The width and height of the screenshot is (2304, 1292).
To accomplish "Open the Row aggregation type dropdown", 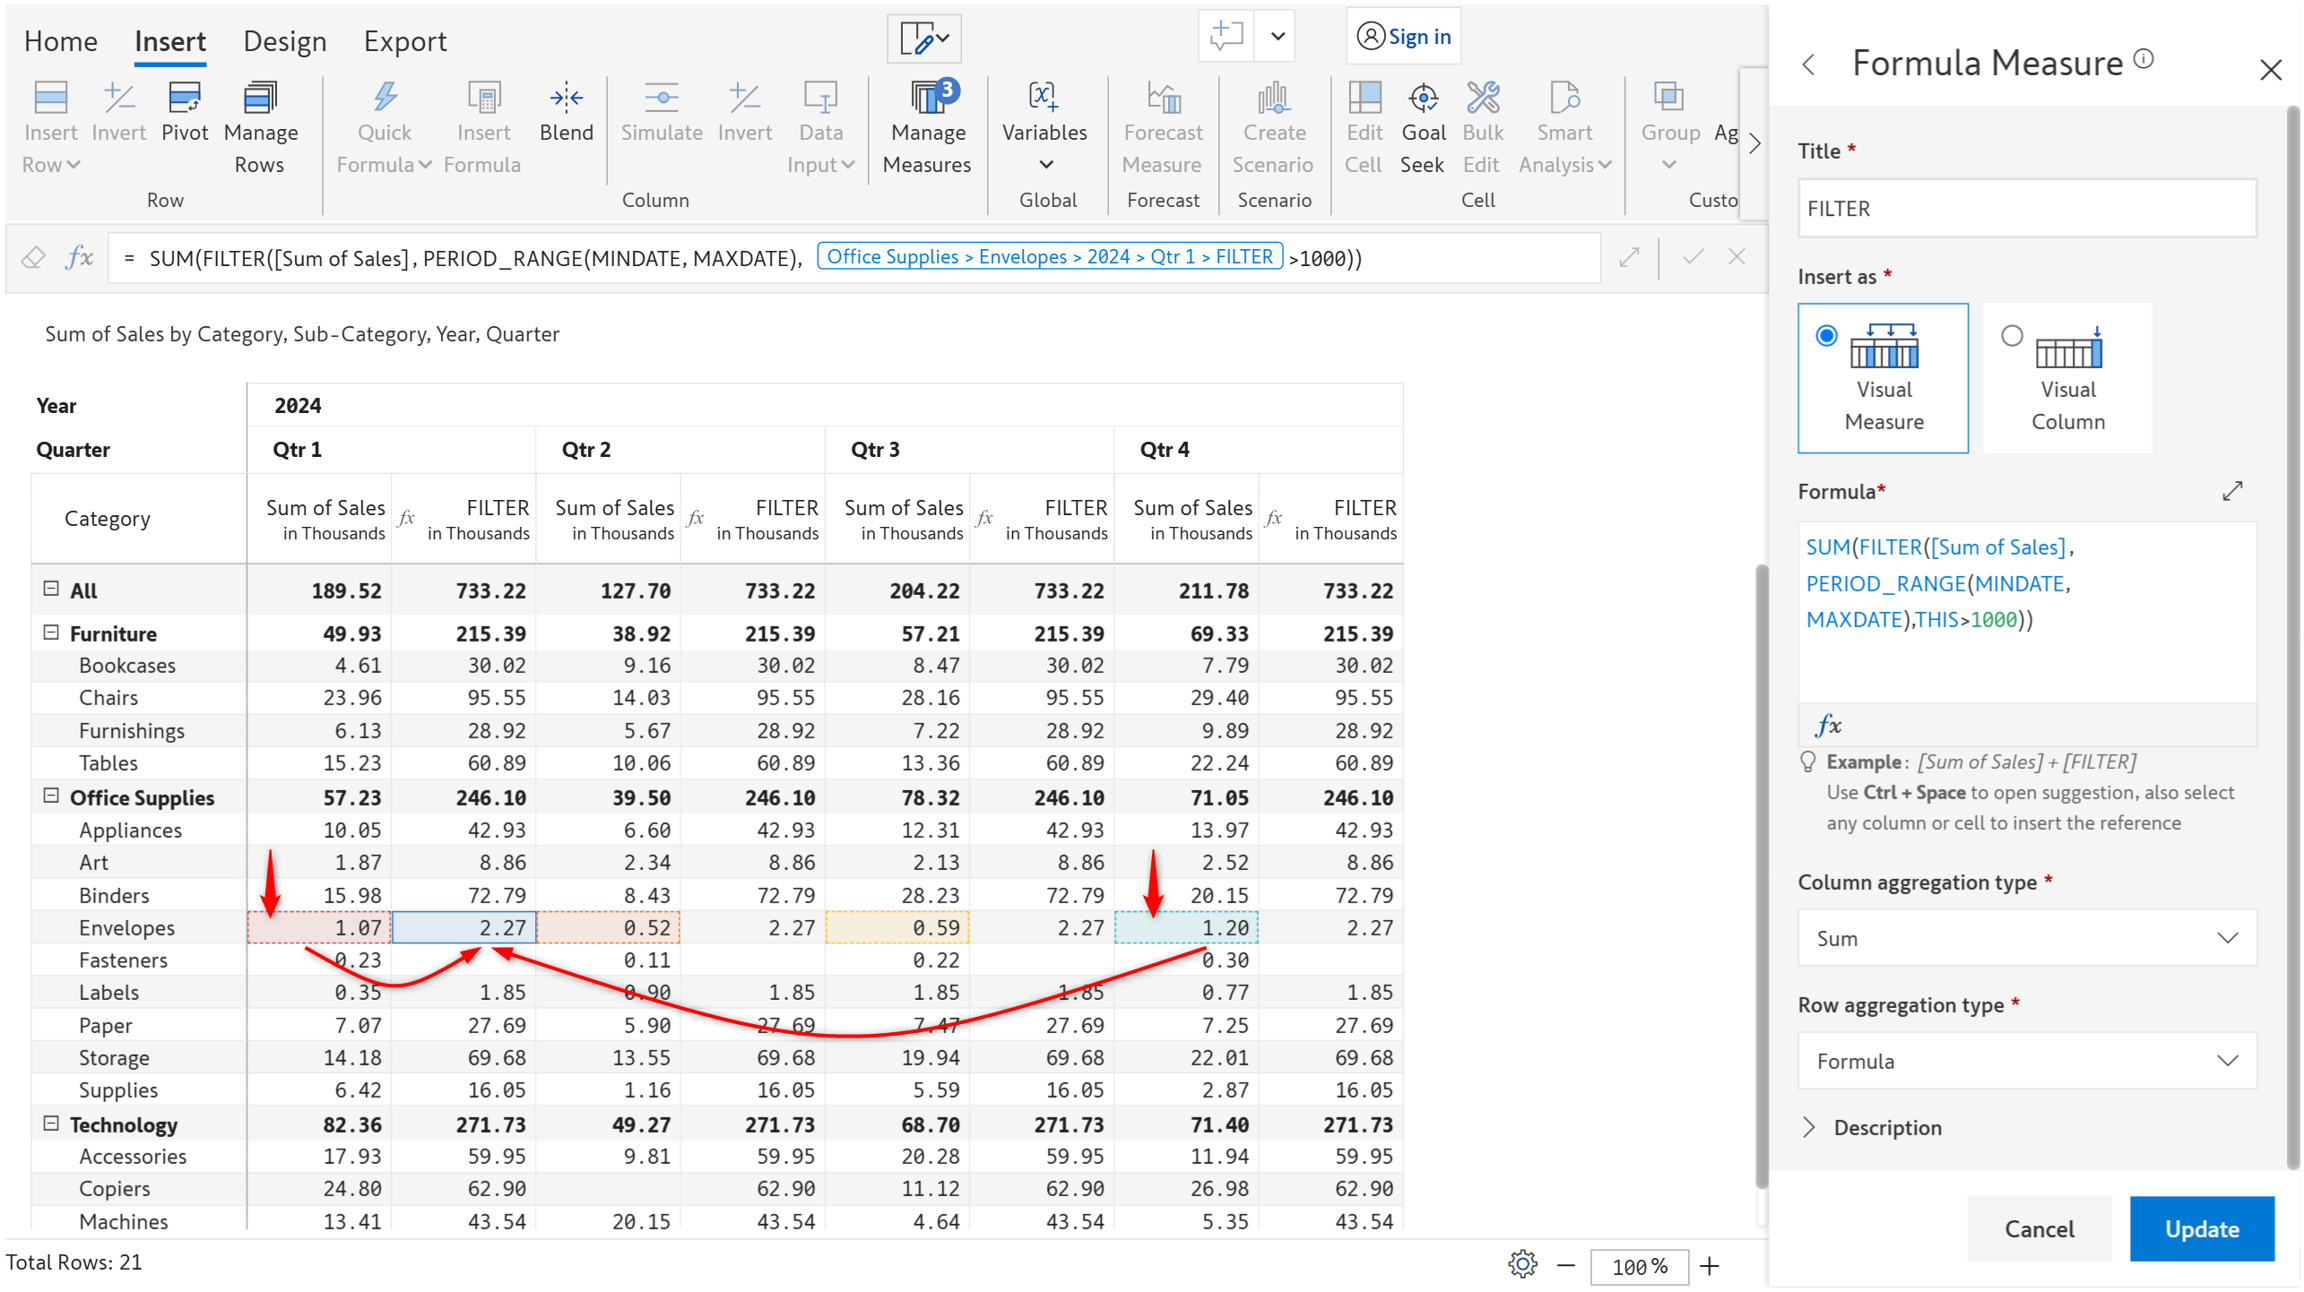I will [2026, 1061].
